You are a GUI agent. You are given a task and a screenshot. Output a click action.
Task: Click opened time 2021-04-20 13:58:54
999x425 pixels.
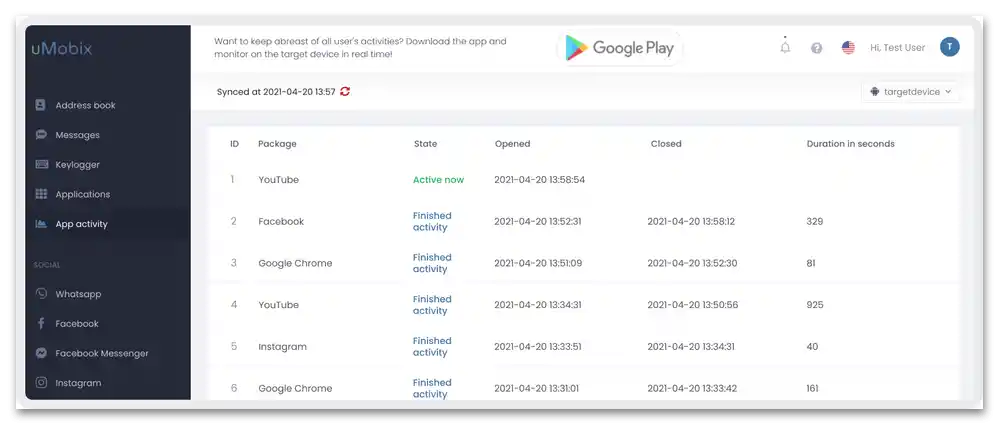point(540,180)
